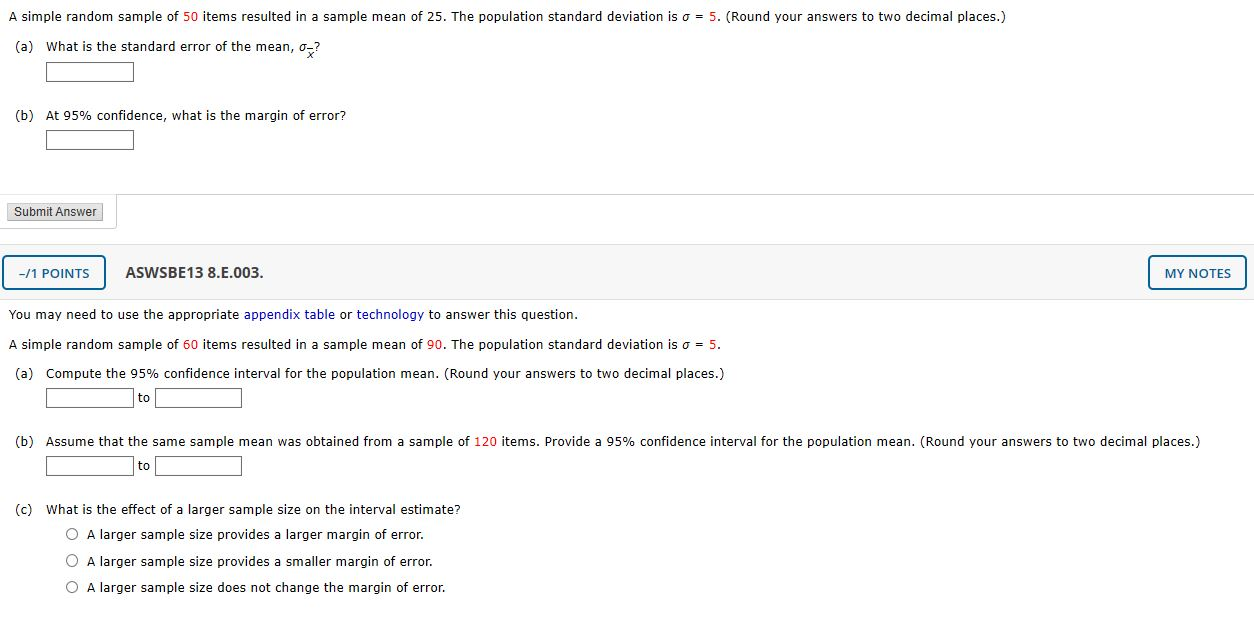Click the standard error answer box
Image resolution: width=1254 pixels, height=635 pixels.
click(89, 71)
